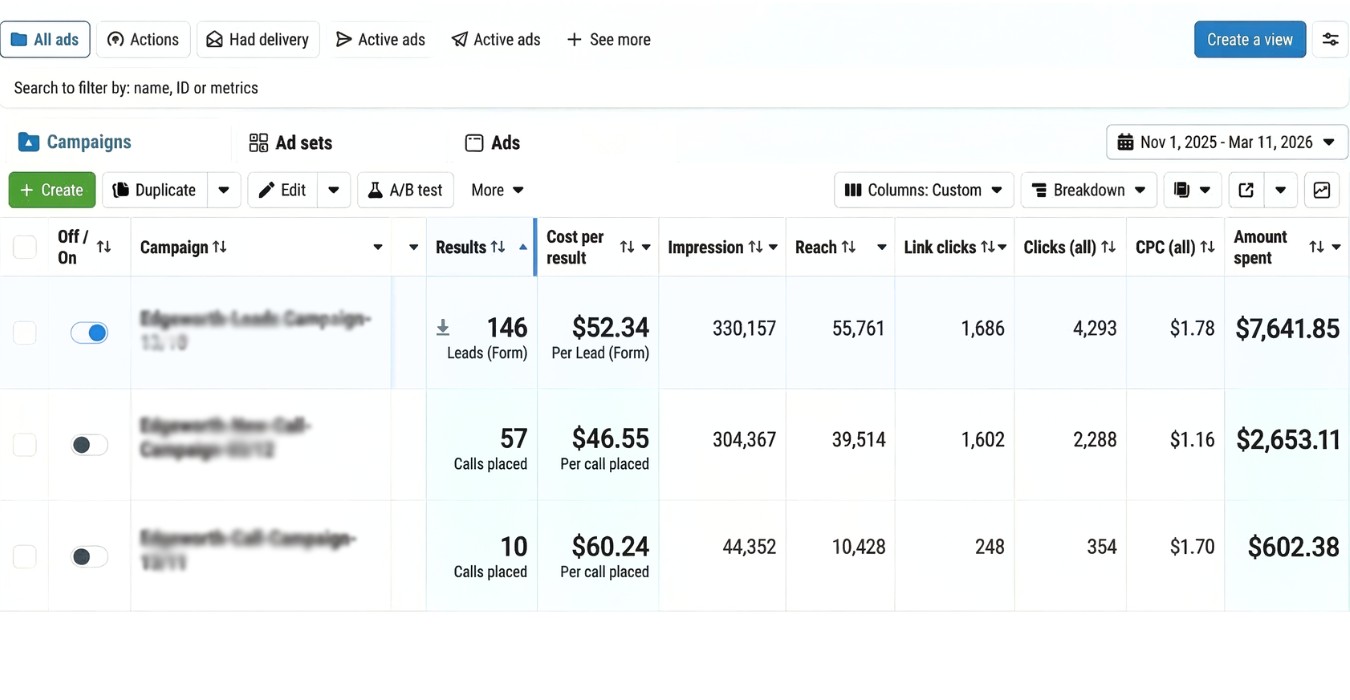Click the Create a view button
The height and width of the screenshot is (700, 1350).
pos(1249,39)
